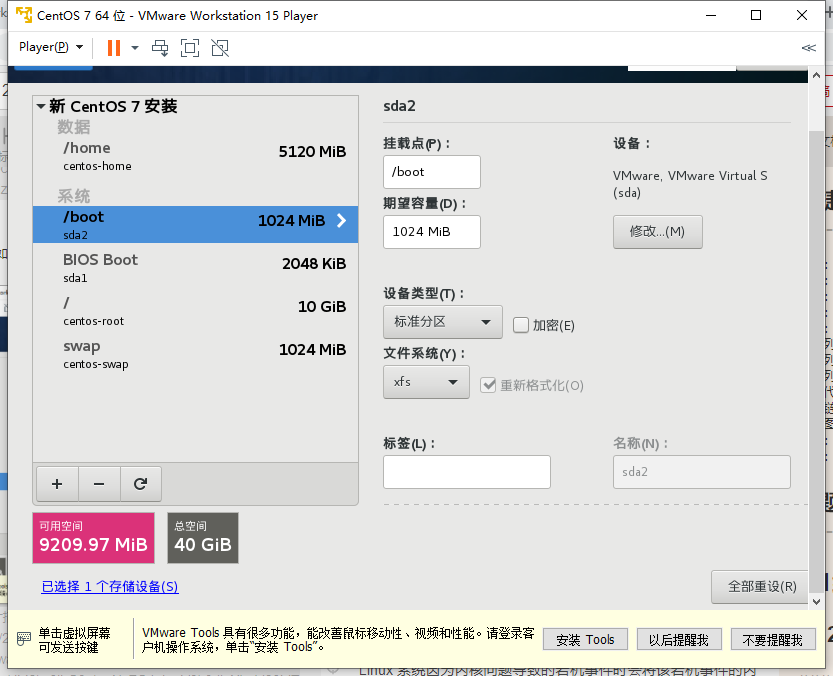Open the file system xfs dropdown
833x676 pixels.
coord(426,382)
